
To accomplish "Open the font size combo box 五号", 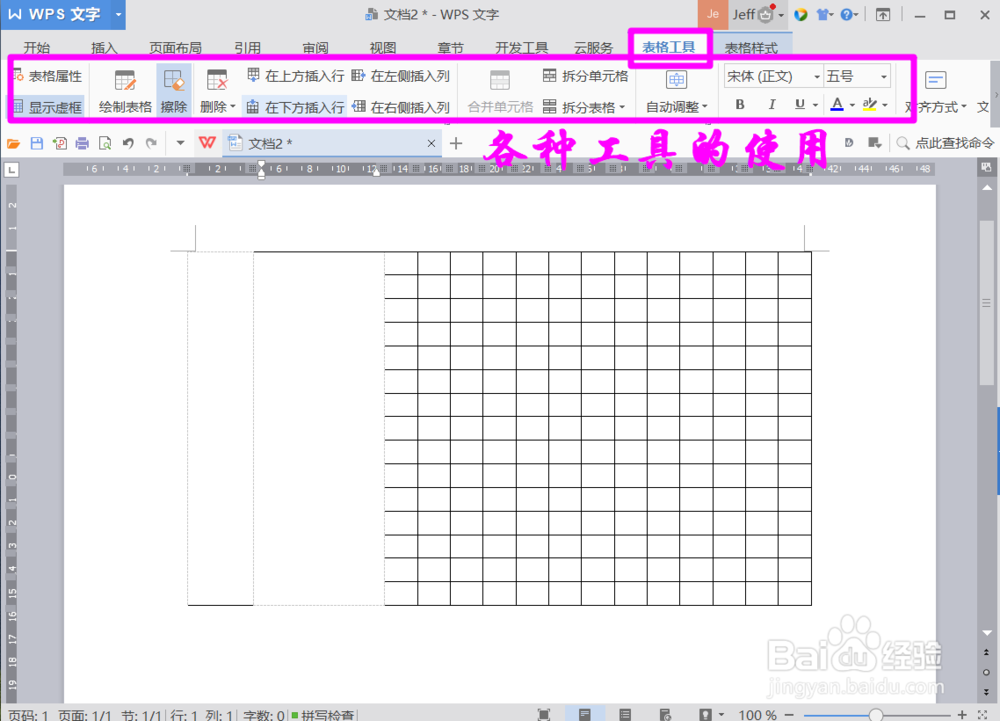I will click(x=857, y=76).
